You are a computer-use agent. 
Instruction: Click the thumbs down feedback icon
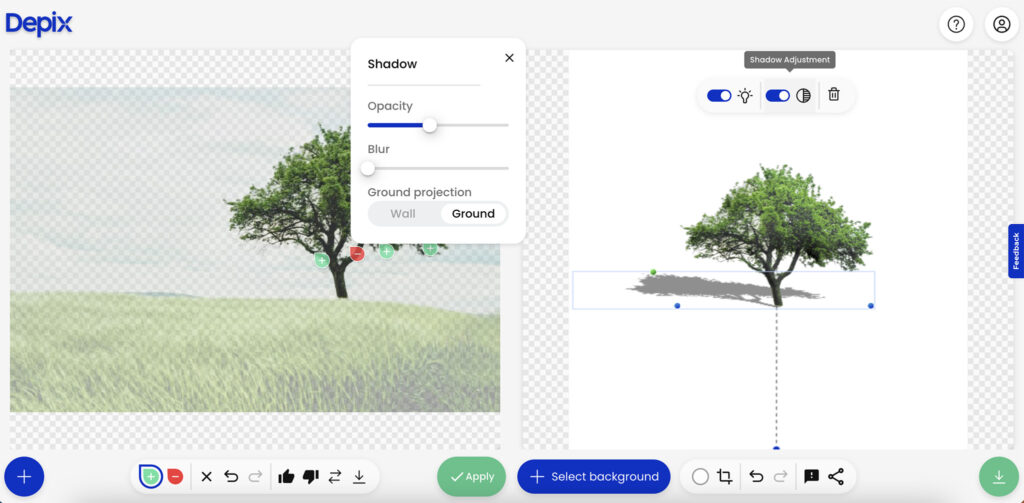[x=311, y=477]
